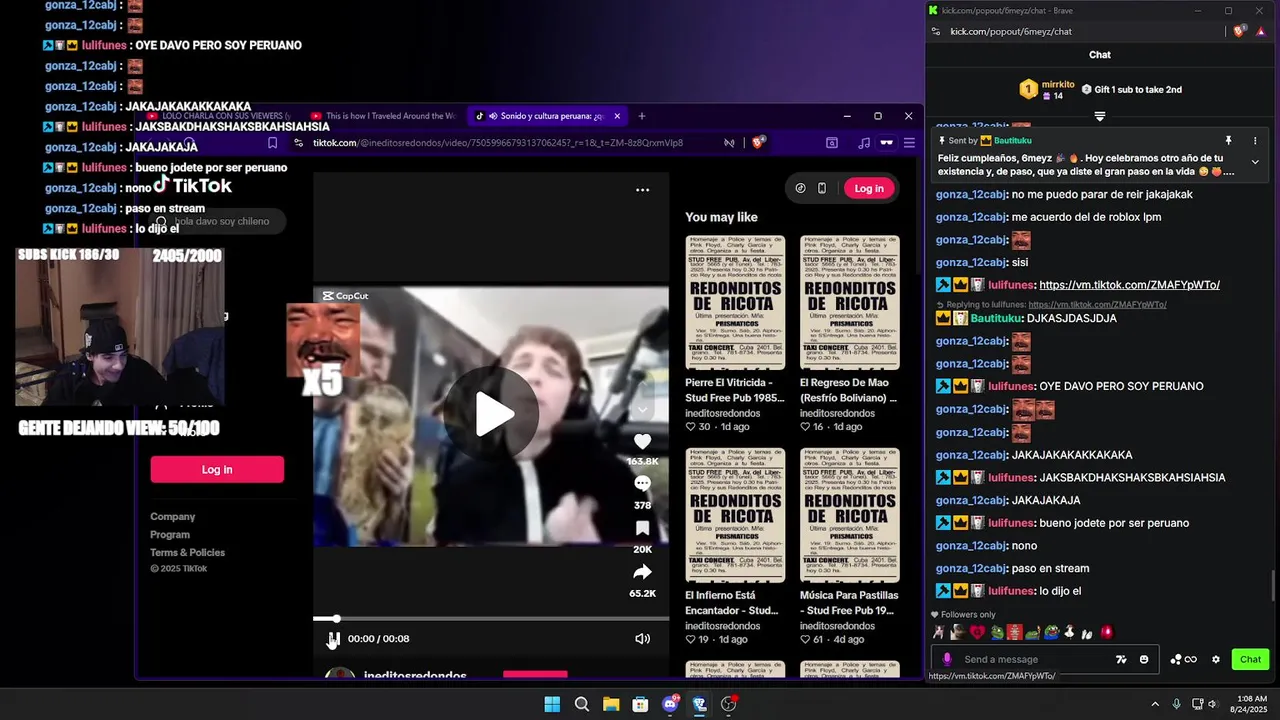
Task: Click the pink Log in button at top
Action: pos(869,188)
